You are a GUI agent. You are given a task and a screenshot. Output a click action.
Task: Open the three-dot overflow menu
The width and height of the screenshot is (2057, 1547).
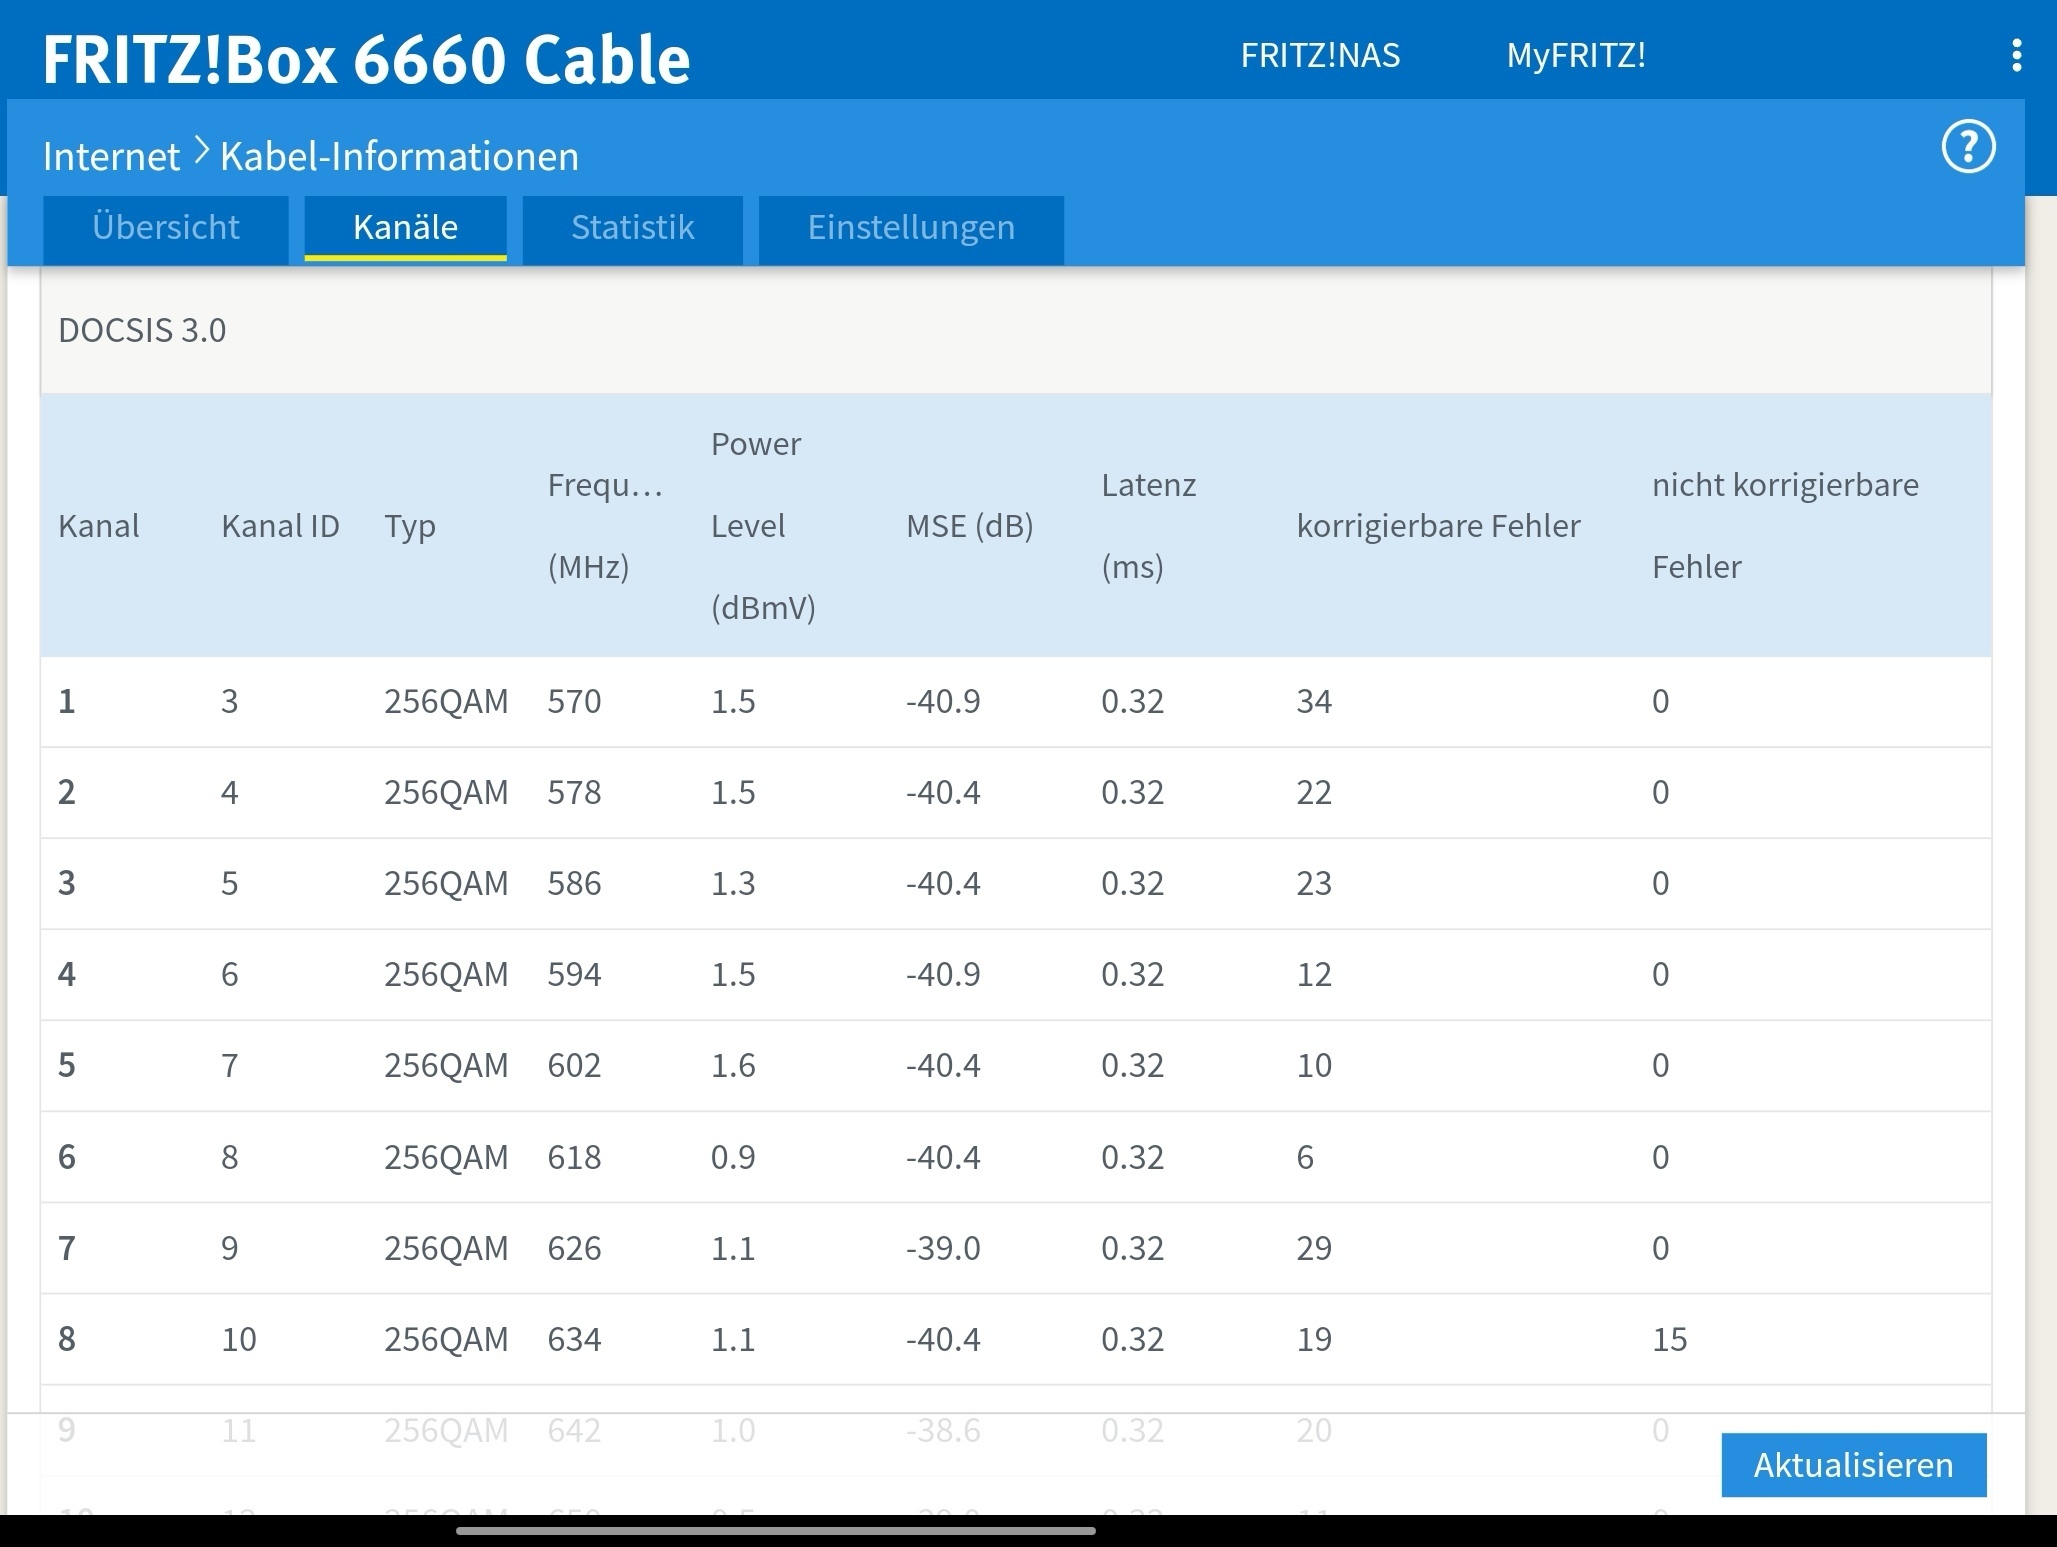coord(2016,55)
